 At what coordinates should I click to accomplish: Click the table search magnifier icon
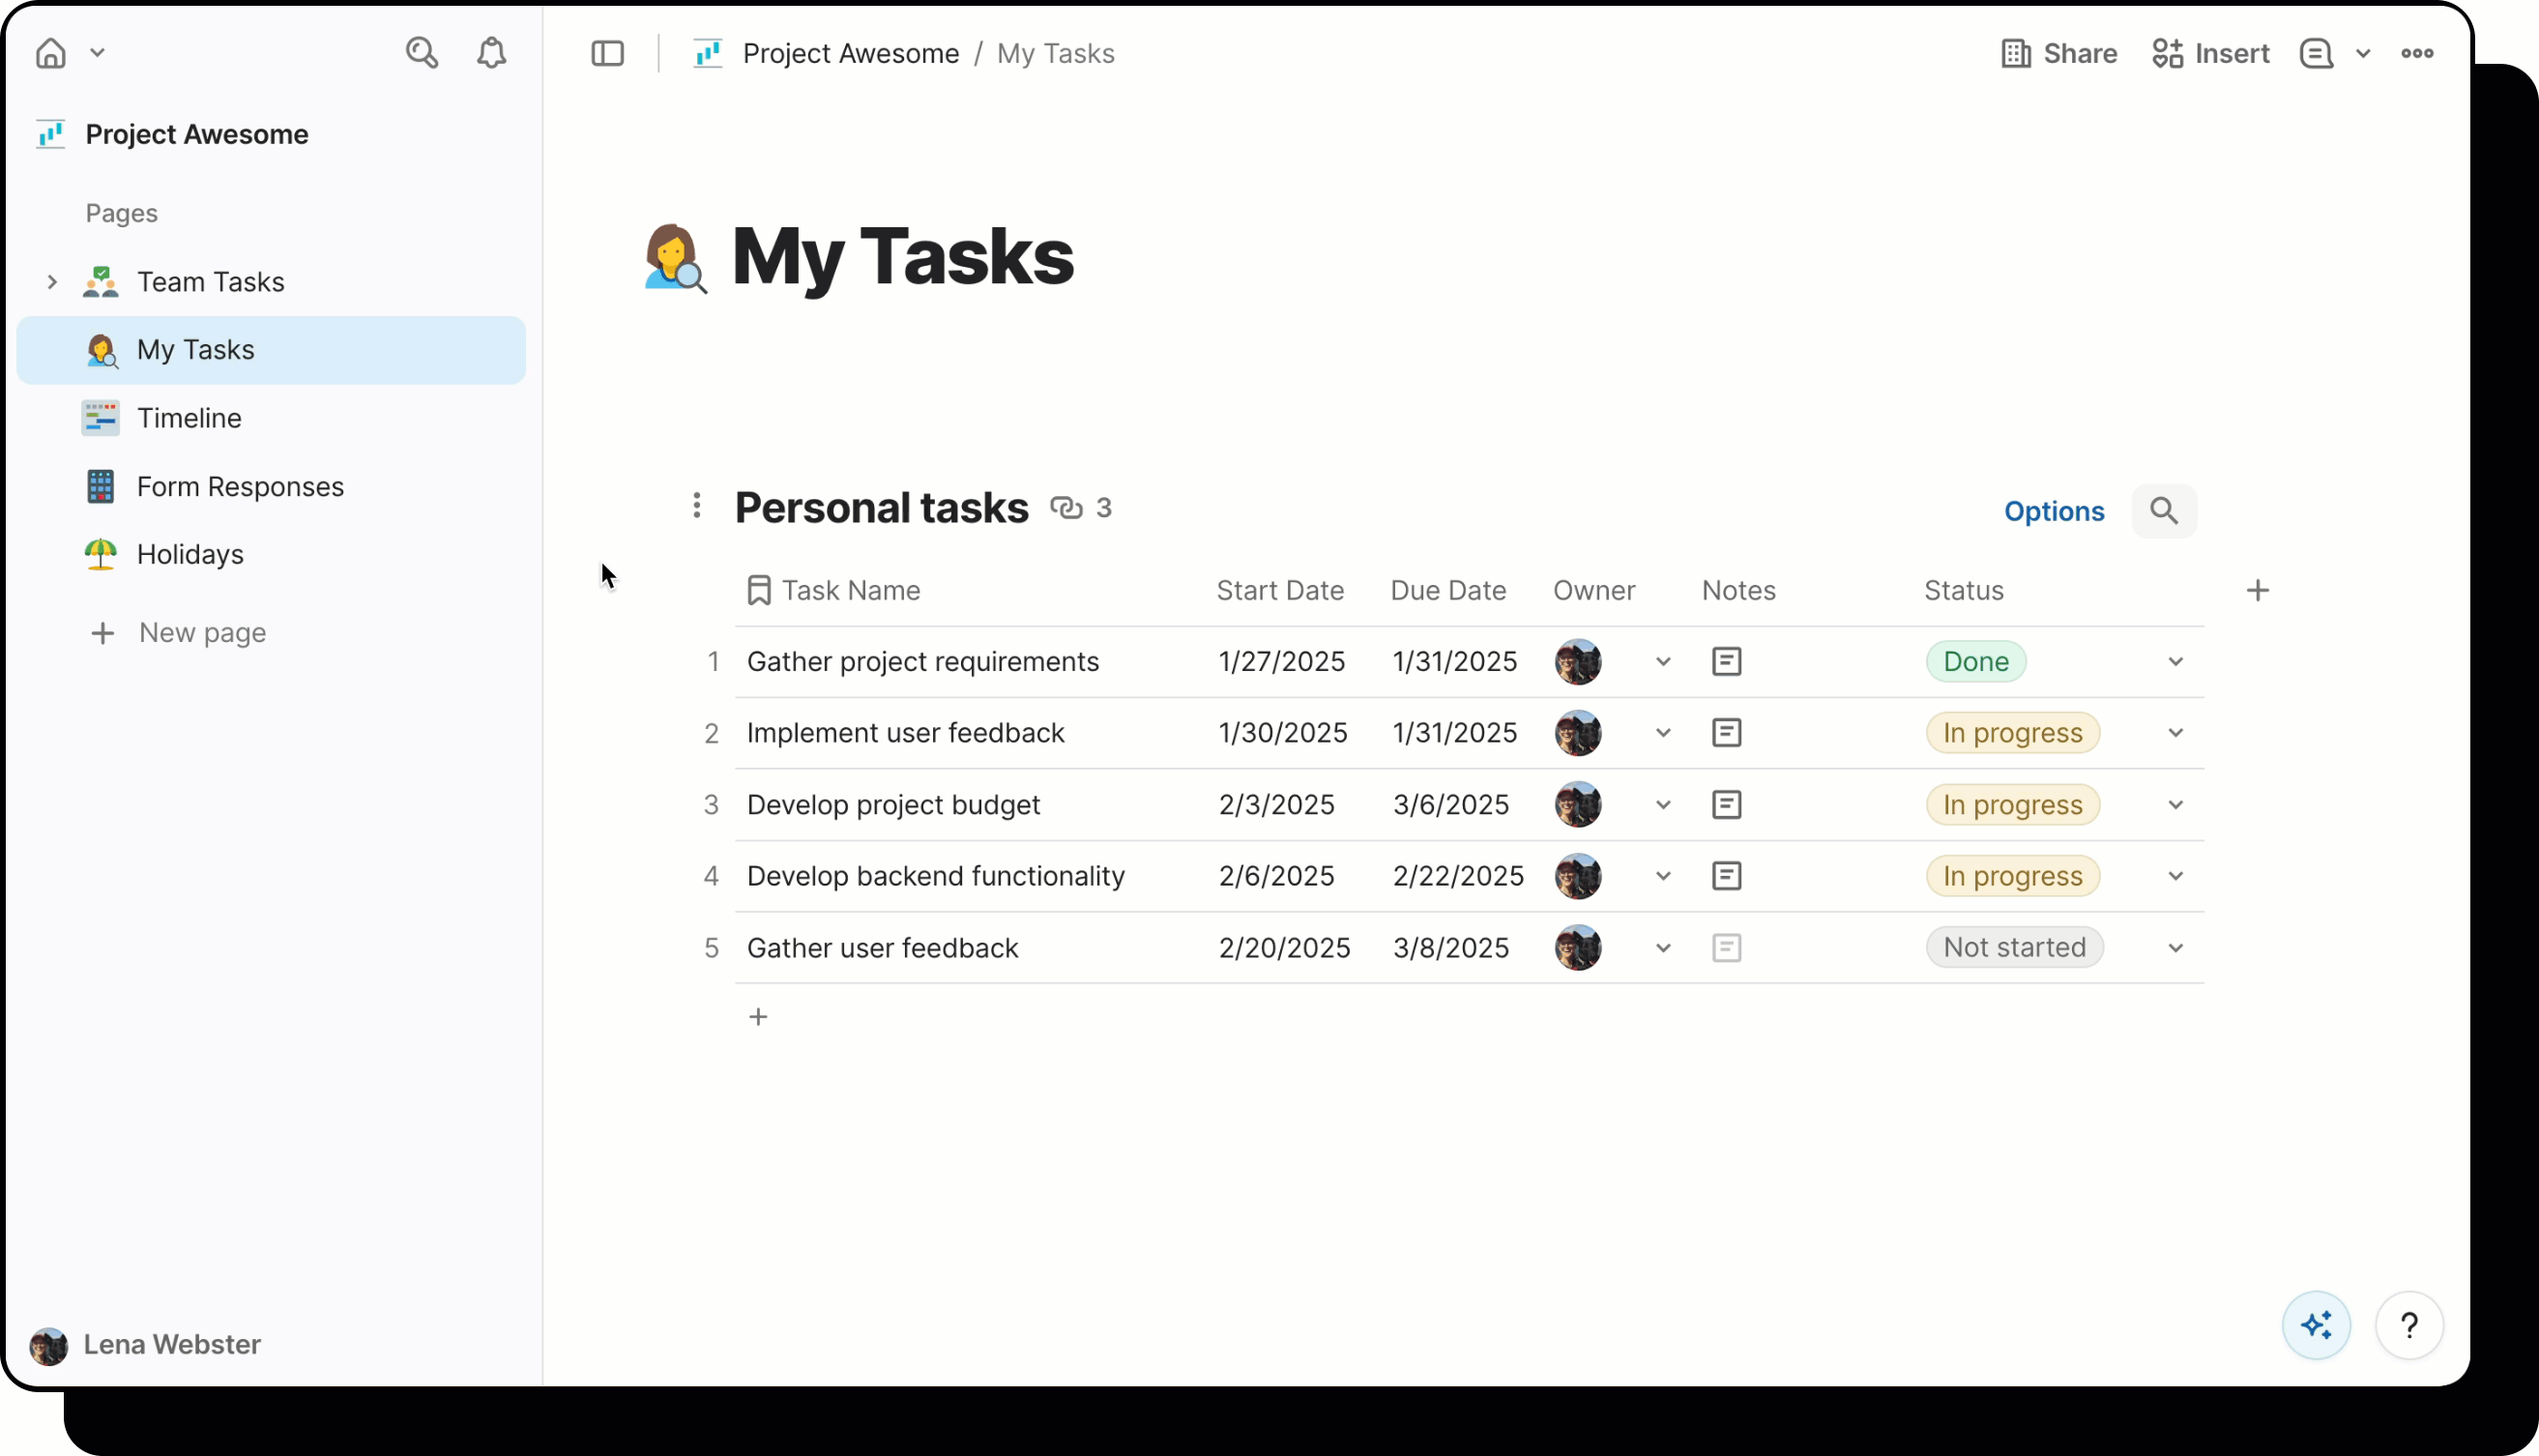[2163, 511]
